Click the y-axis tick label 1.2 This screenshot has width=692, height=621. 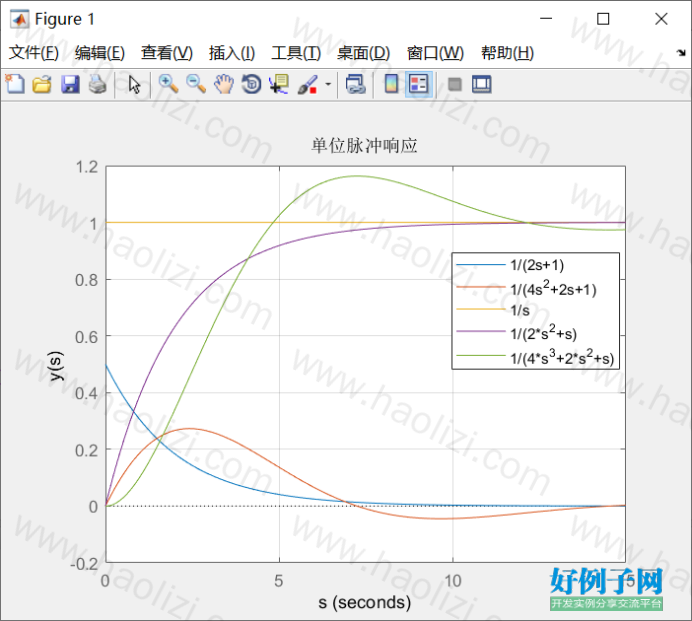pyautogui.click(x=87, y=167)
